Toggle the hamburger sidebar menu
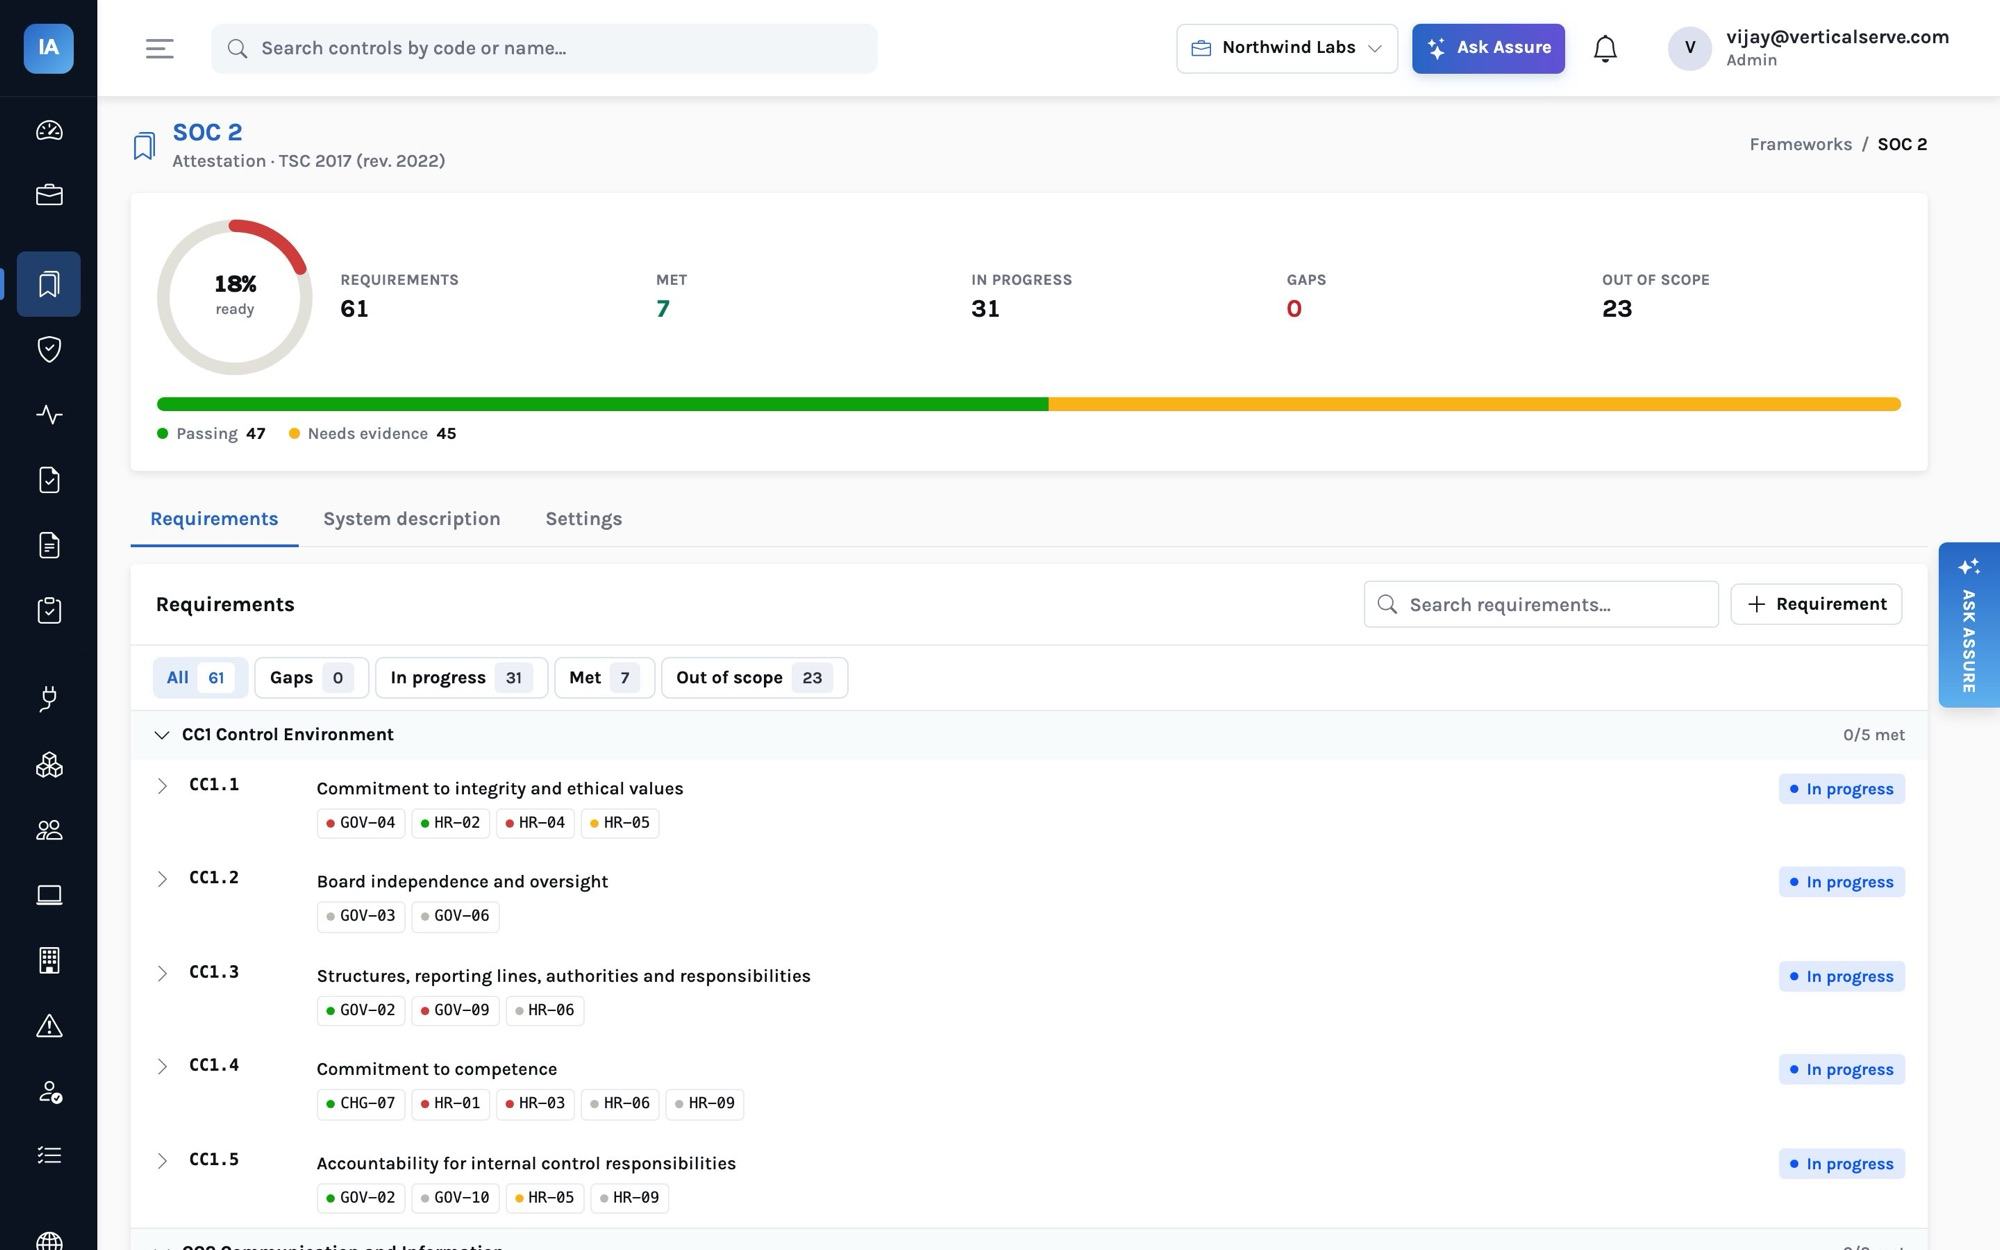The height and width of the screenshot is (1250, 2000). (x=160, y=48)
